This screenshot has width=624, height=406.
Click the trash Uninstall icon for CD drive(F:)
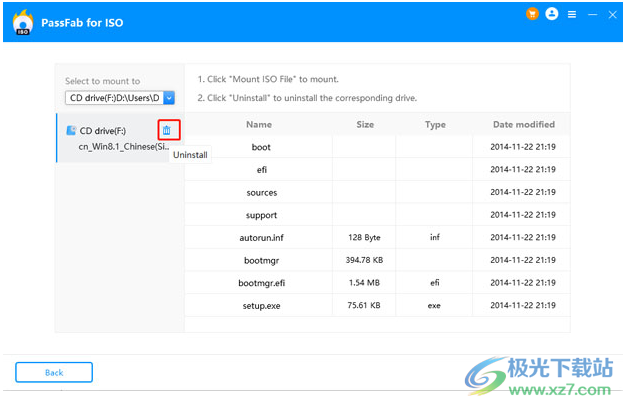(x=167, y=130)
